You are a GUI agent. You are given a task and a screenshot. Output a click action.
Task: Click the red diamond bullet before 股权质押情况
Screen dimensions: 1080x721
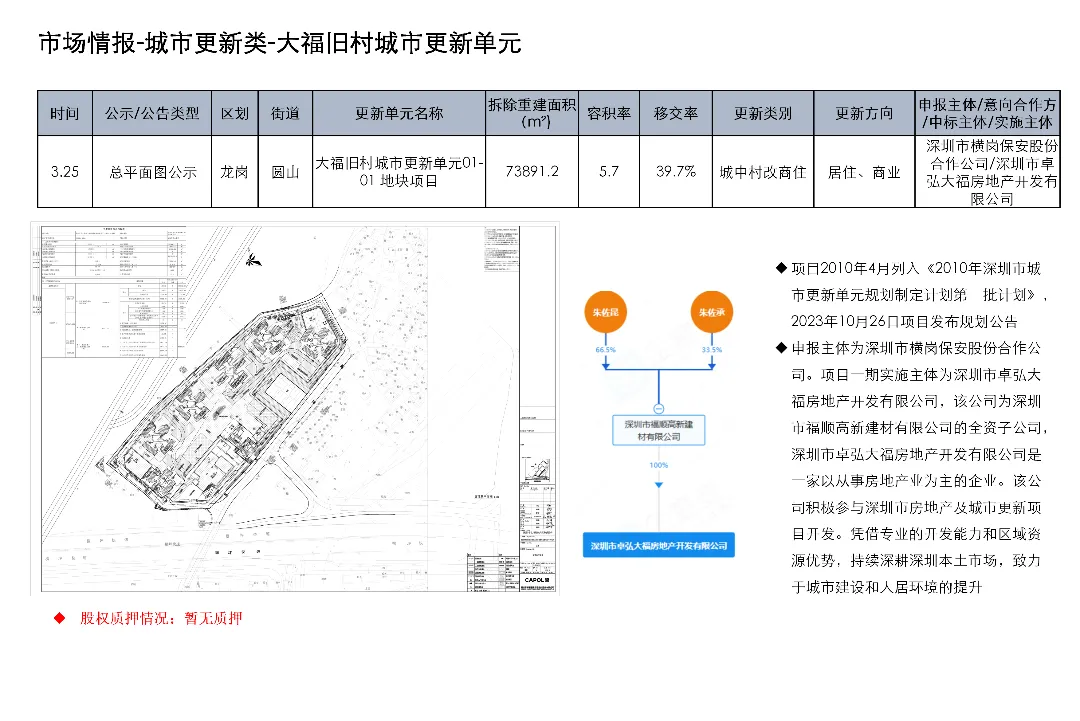tap(60, 618)
